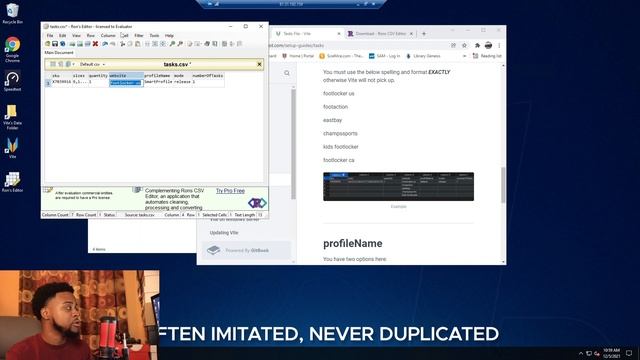Open the Column menu in Ron's Editor
This screenshot has height=360, width=640.
pyautogui.click(x=108, y=36)
